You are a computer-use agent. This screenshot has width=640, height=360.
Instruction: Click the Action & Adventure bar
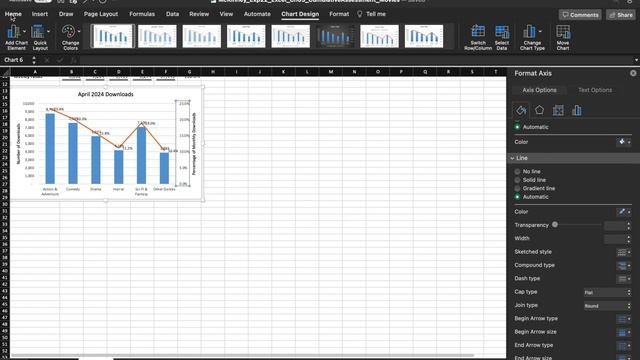point(50,149)
